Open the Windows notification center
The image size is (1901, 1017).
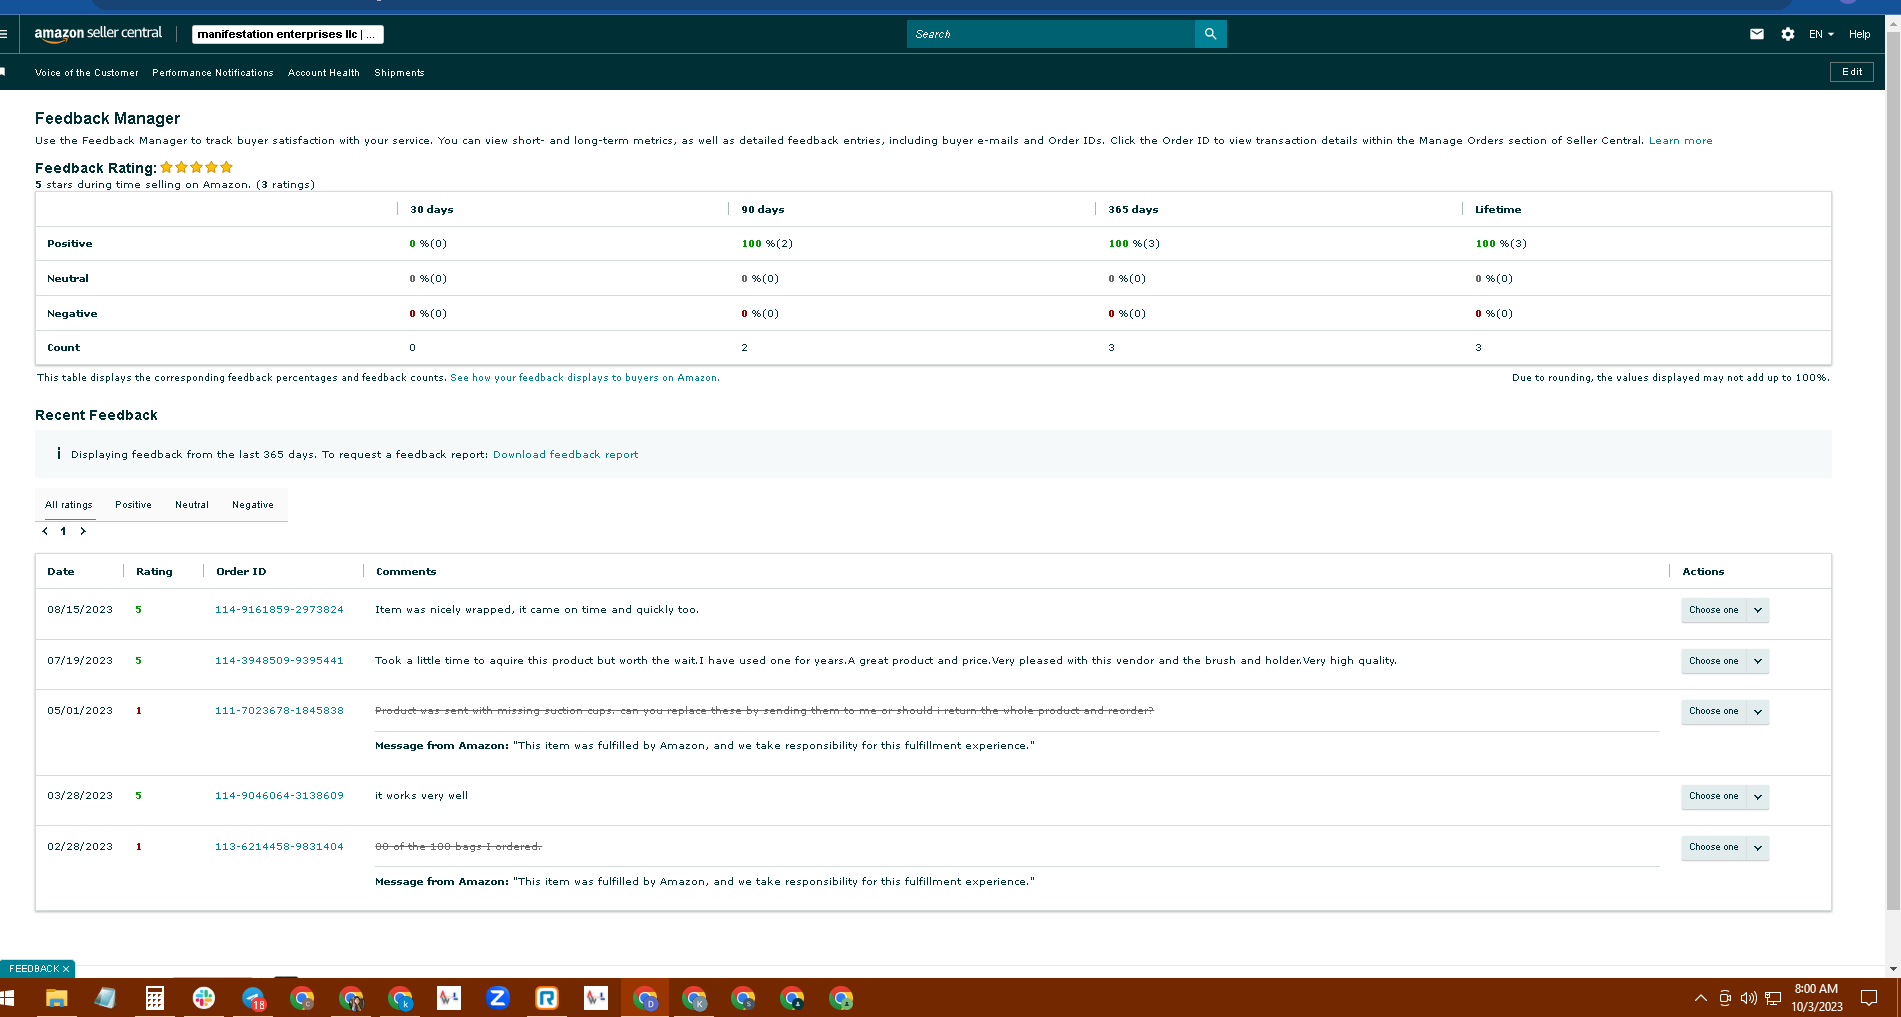1868,998
